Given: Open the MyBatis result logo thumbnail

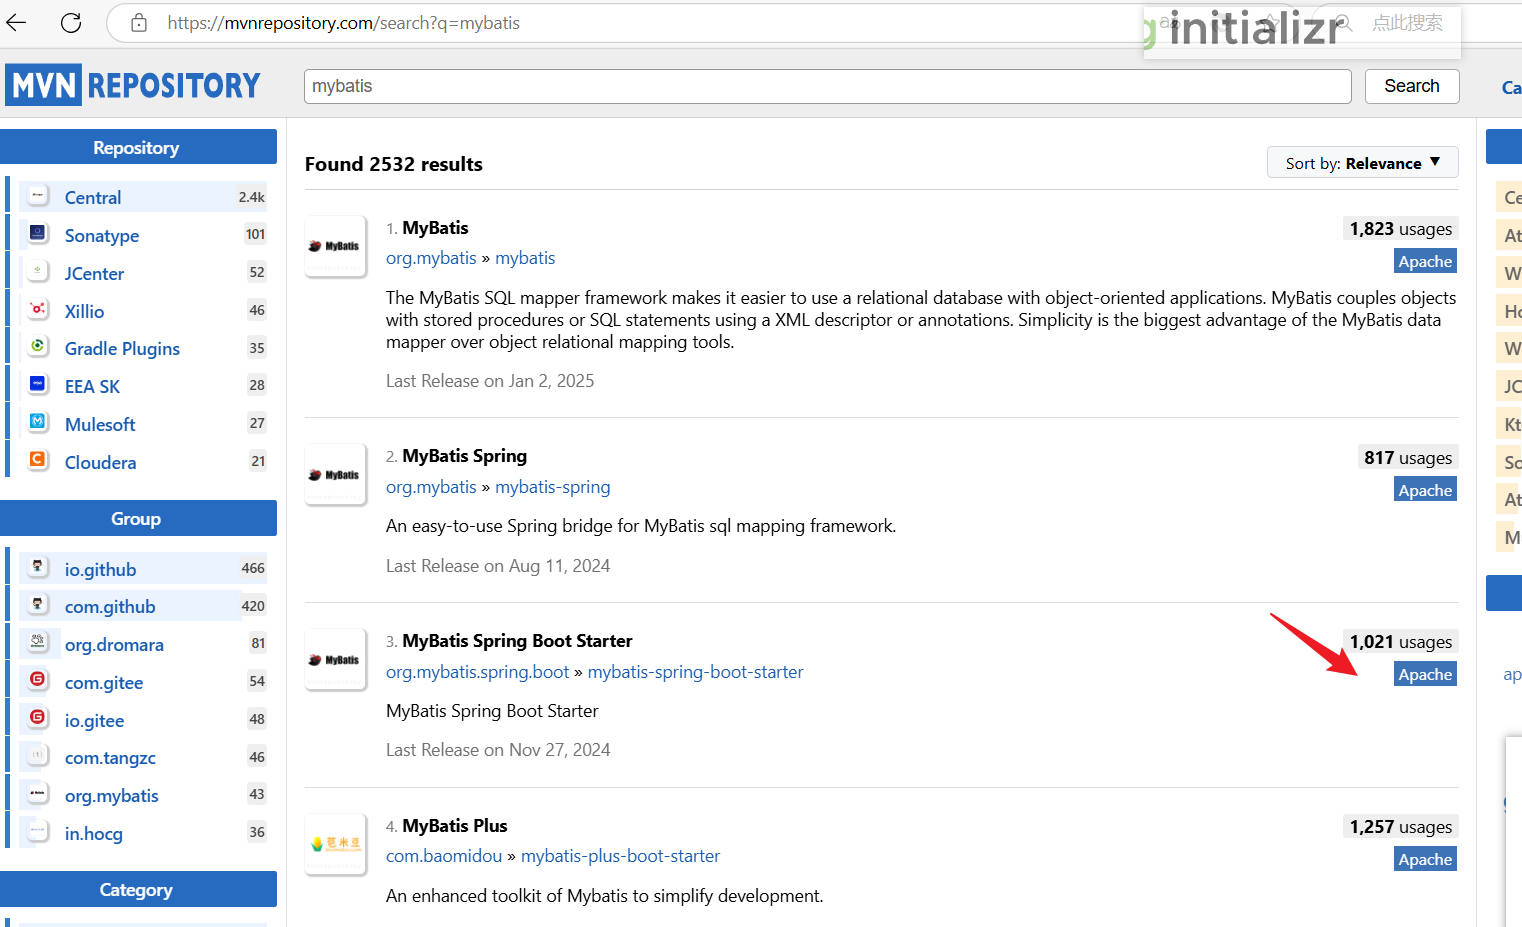Looking at the screenshot, I should (x=336, y=246).
